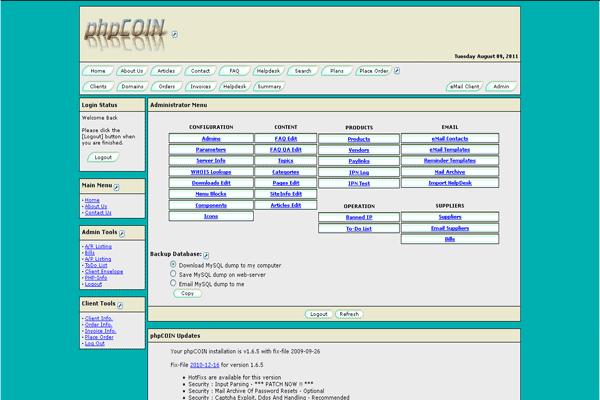Image resolution: width=600 pixels, height=400 pixels.
Task: Open the Import HelpDesk link
Action: pos(450,183)
